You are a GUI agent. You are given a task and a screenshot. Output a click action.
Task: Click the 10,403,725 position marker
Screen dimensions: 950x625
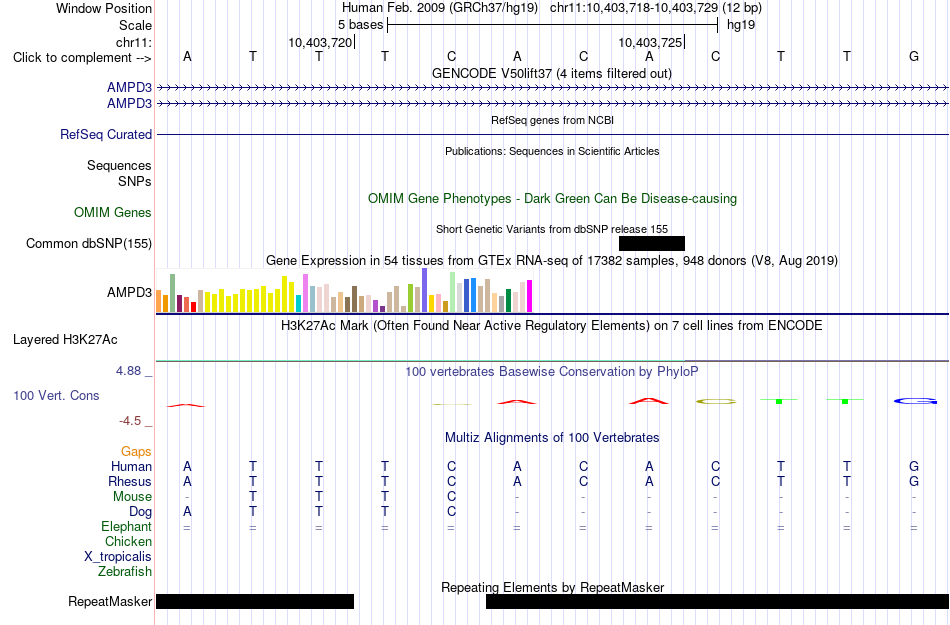[651, 42]
